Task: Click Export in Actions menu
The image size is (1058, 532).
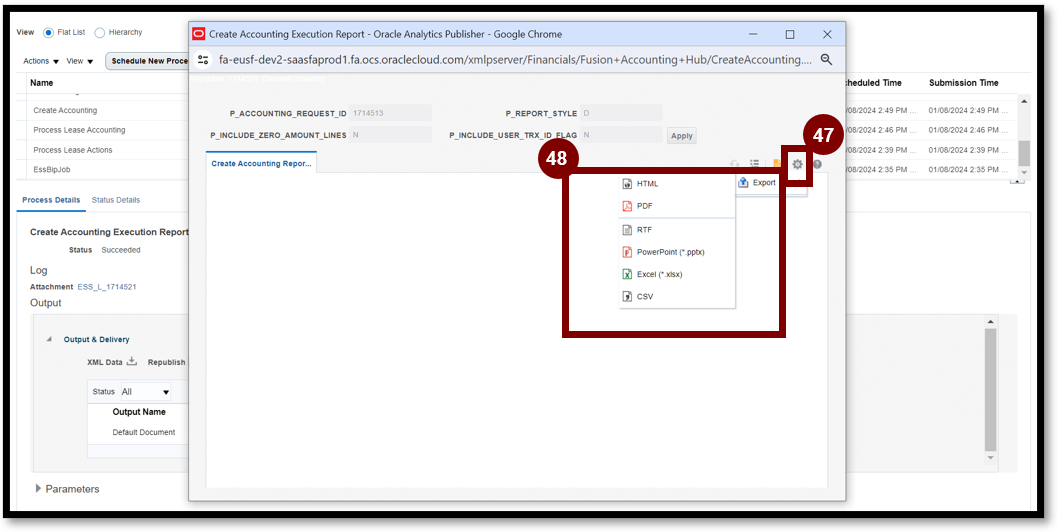Action: [764, 182]
